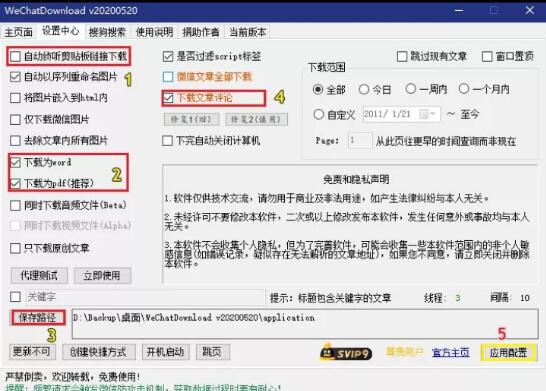
Task: Focus the Page number field
Action: (x=360, y=141)
